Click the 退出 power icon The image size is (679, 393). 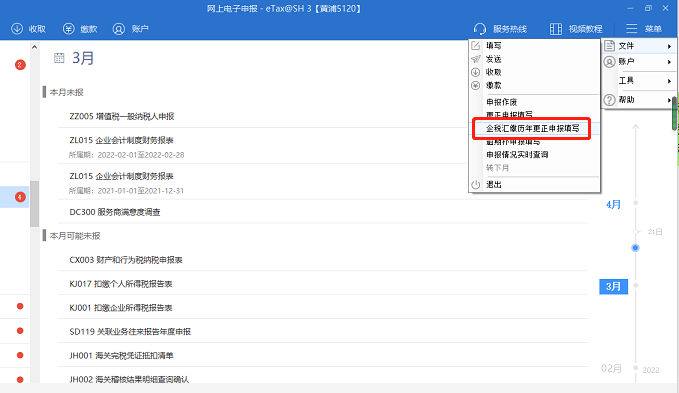point(475,184)
